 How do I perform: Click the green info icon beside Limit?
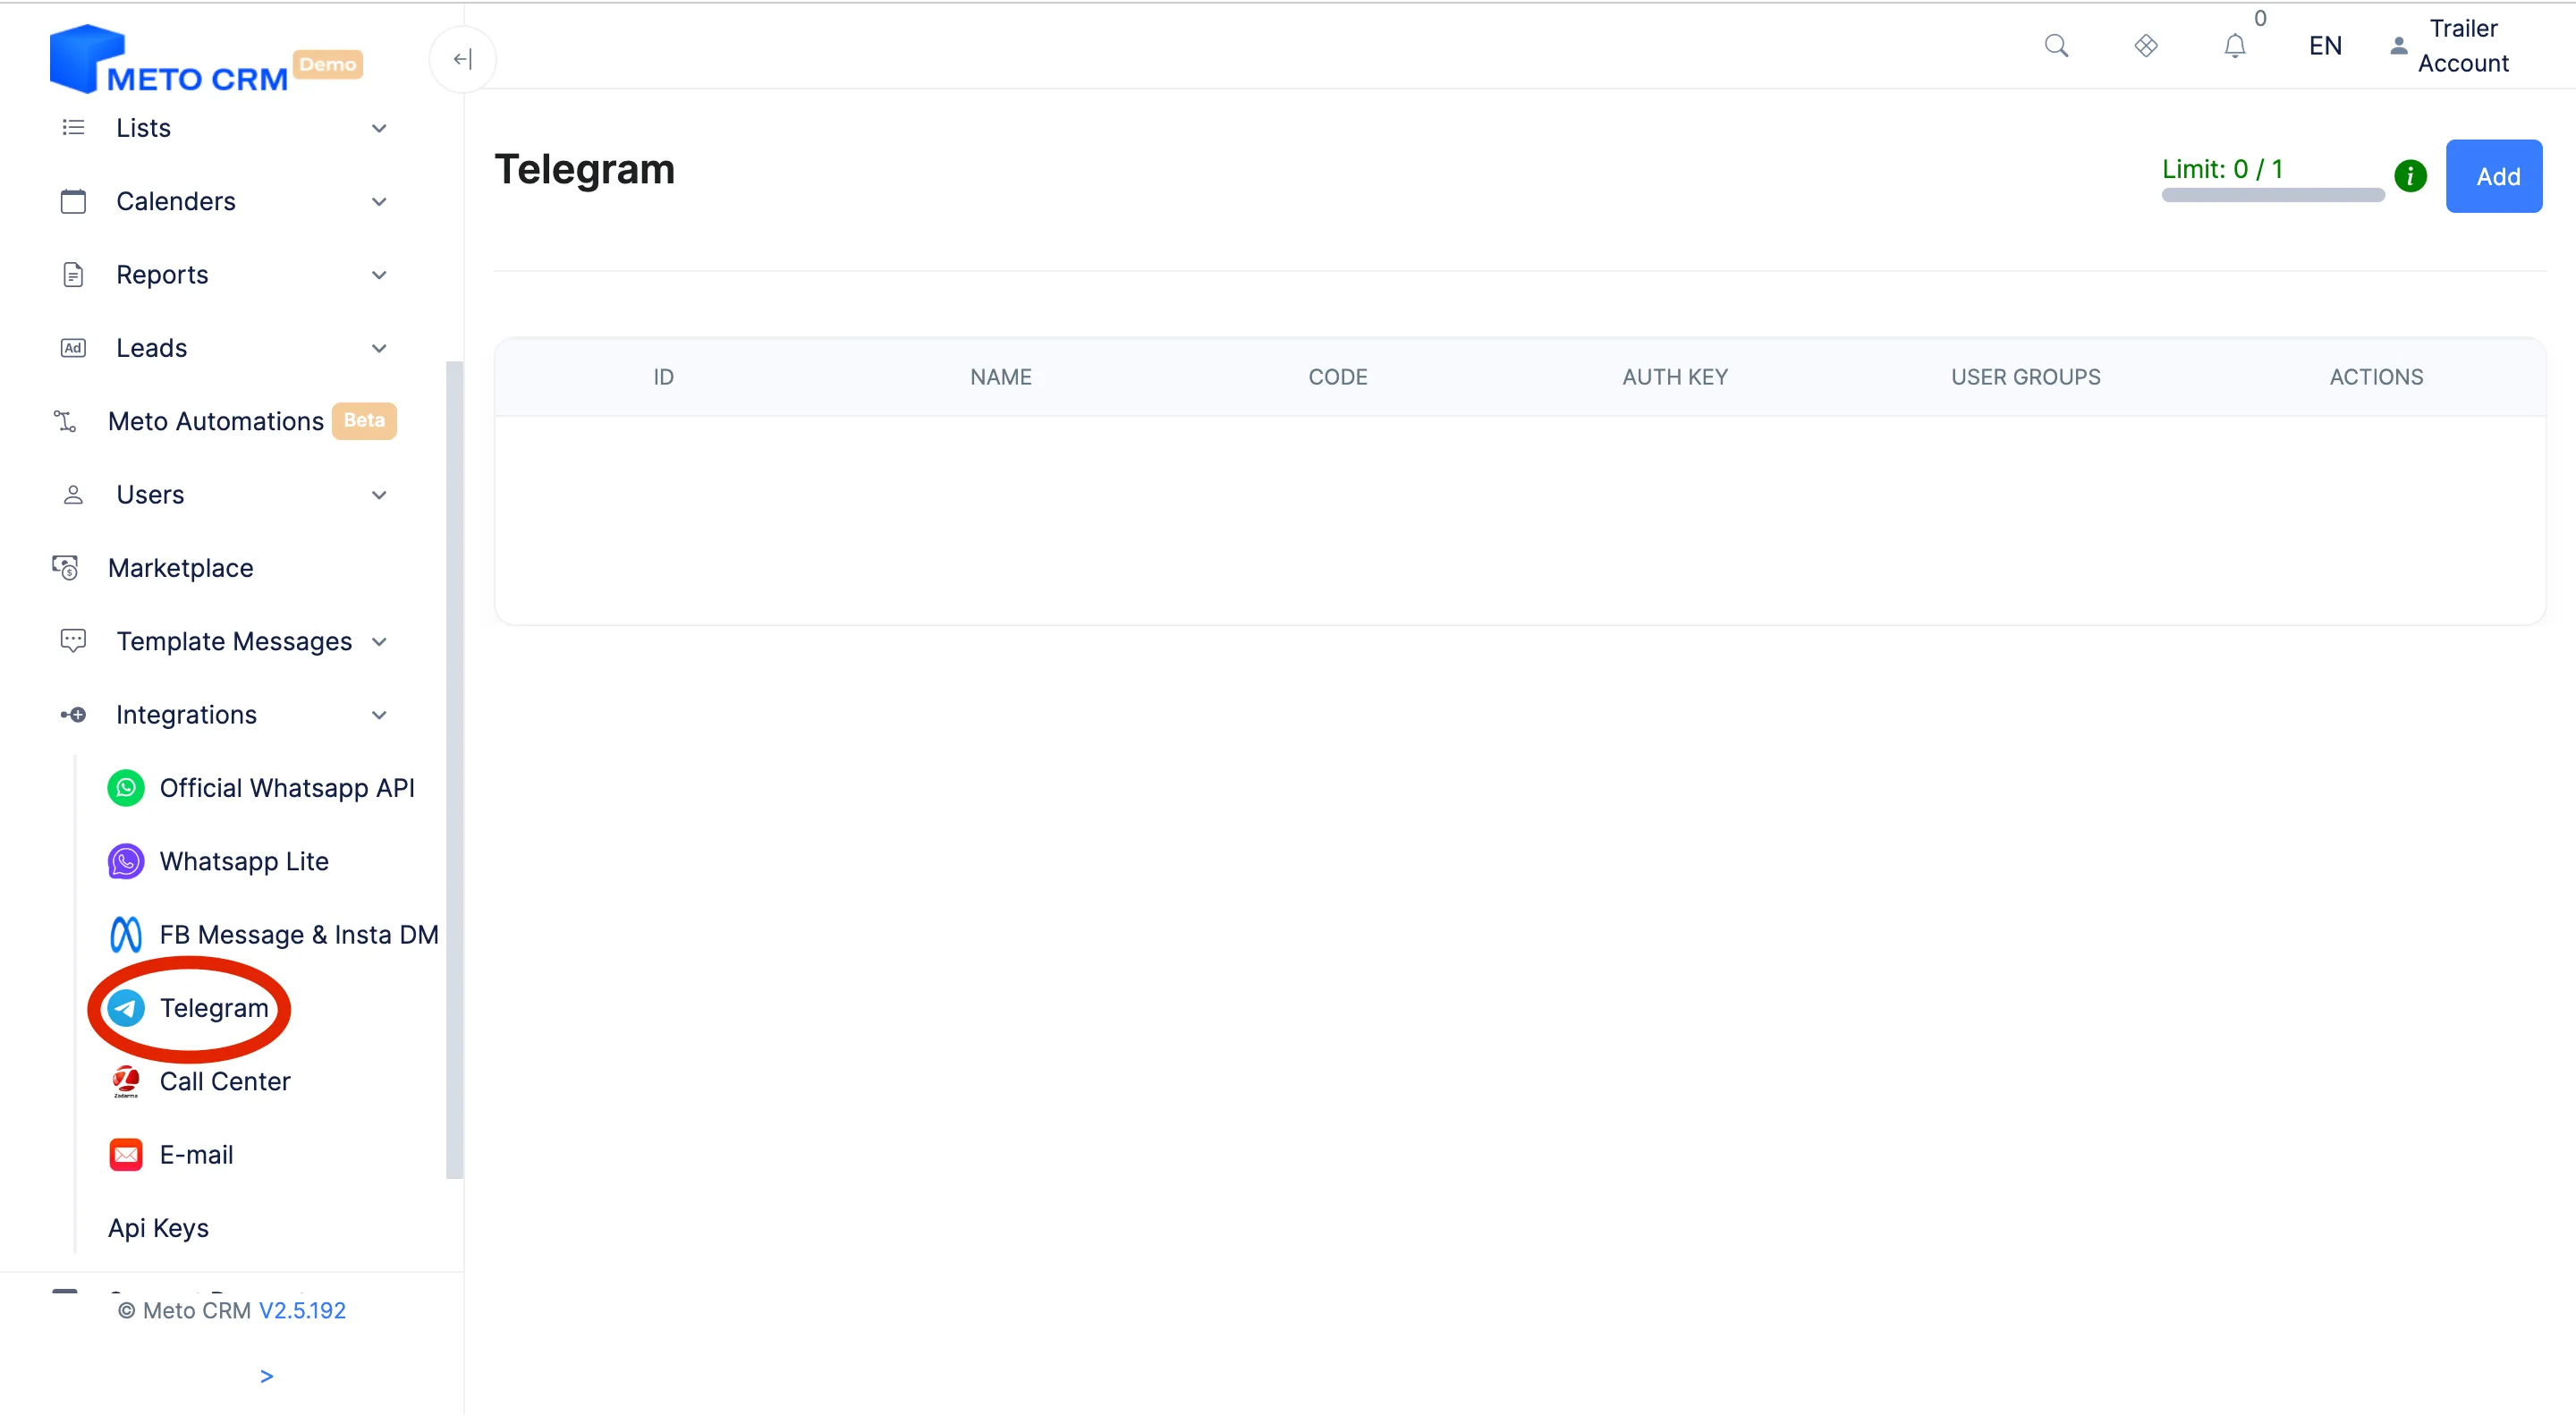tap(2410, 176)
